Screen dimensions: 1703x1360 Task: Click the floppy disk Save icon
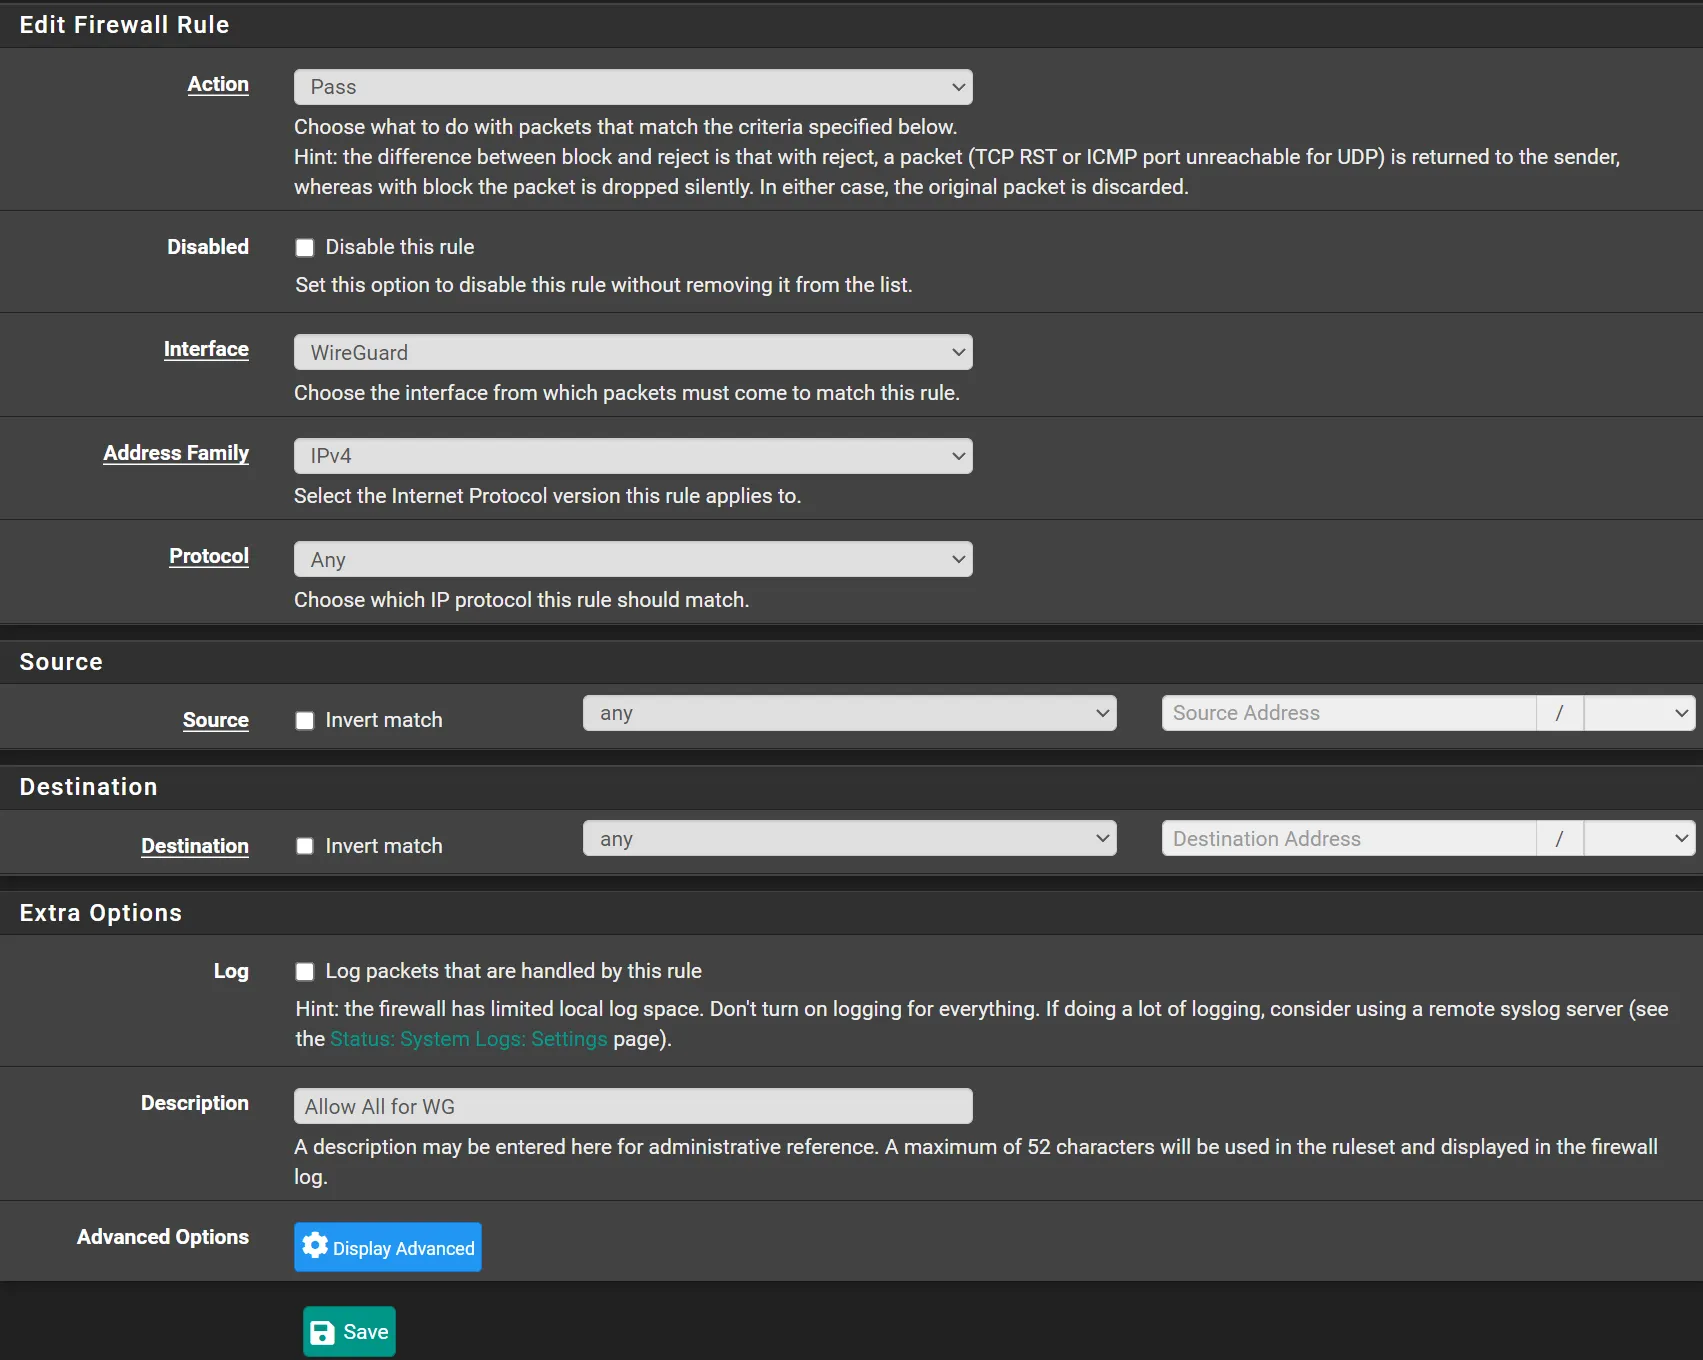click(x=322, y=1332)
